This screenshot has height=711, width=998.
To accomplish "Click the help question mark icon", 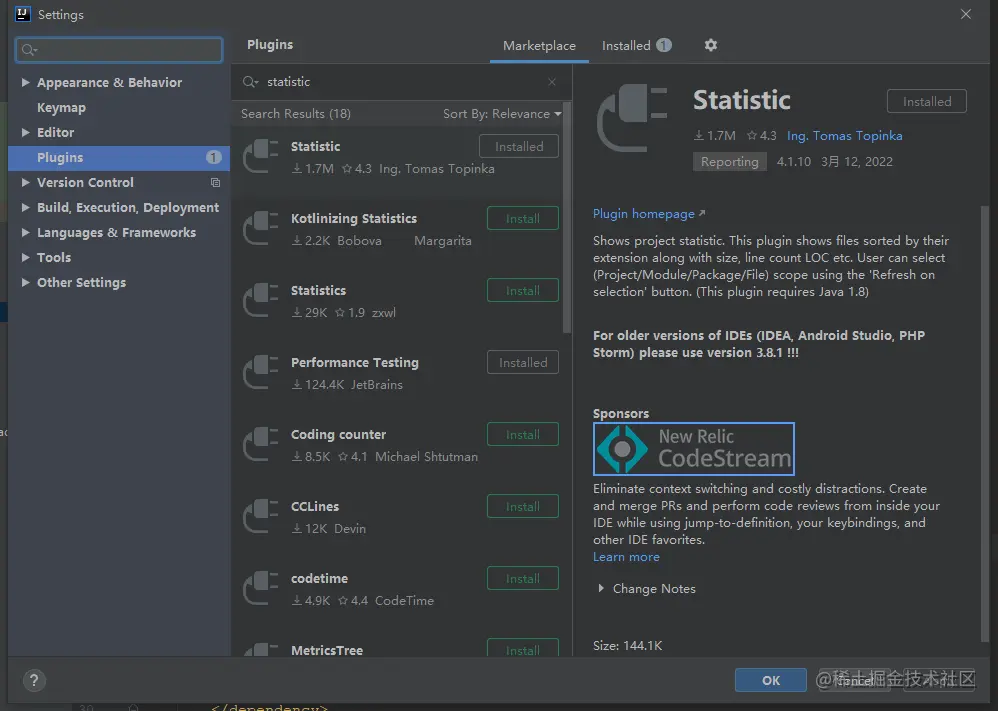I will pos(34,680).
